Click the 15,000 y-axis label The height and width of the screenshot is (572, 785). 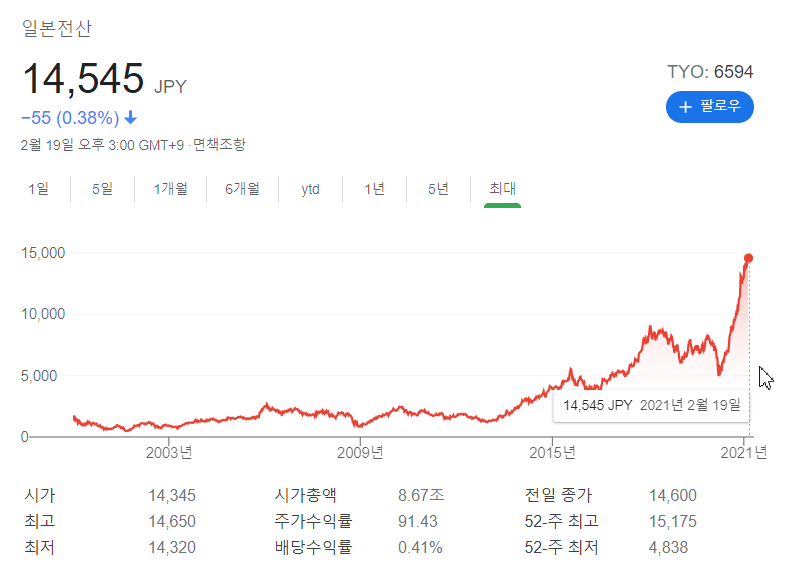(x=43, y=253)
